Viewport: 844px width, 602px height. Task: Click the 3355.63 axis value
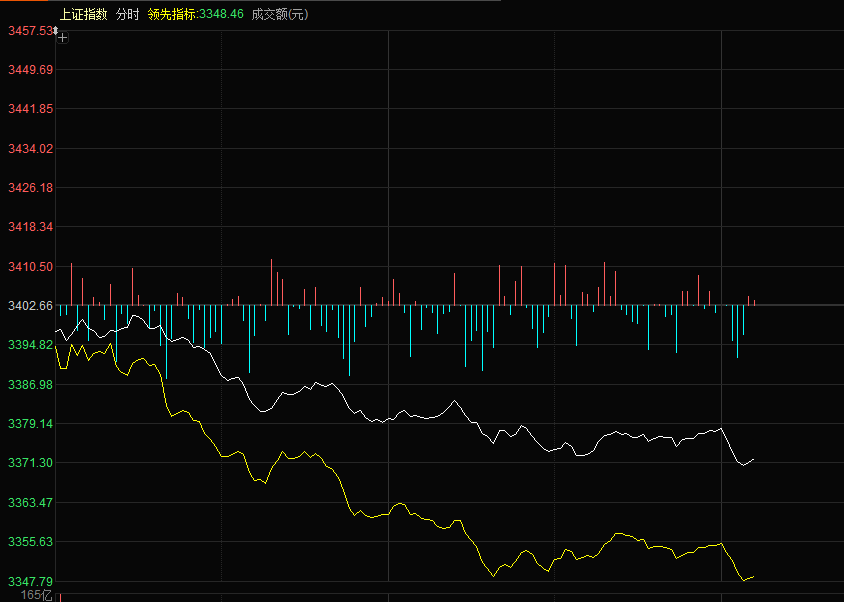click(31, 542)
